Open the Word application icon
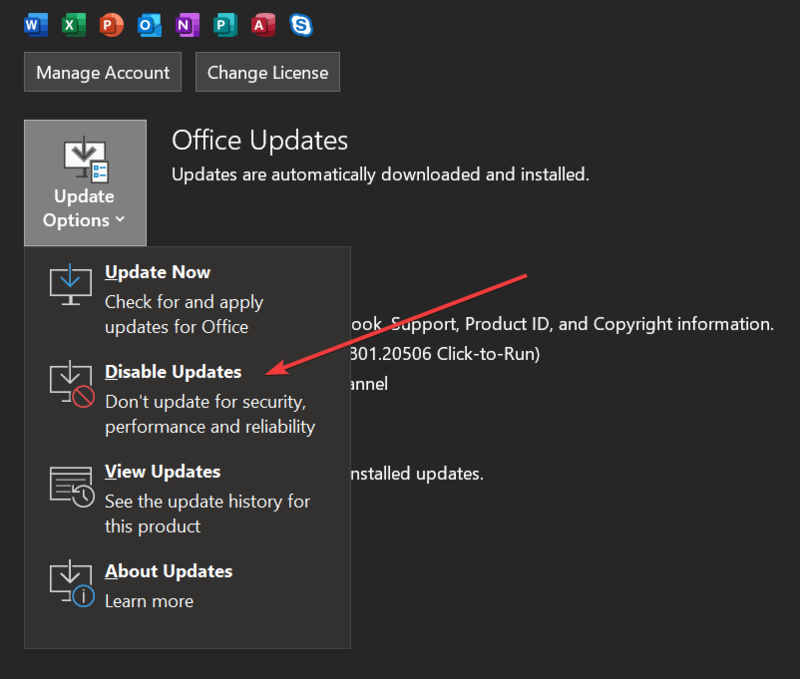Image resolution: width=800 pixels, height=679 pixels. tap(35, 24)
